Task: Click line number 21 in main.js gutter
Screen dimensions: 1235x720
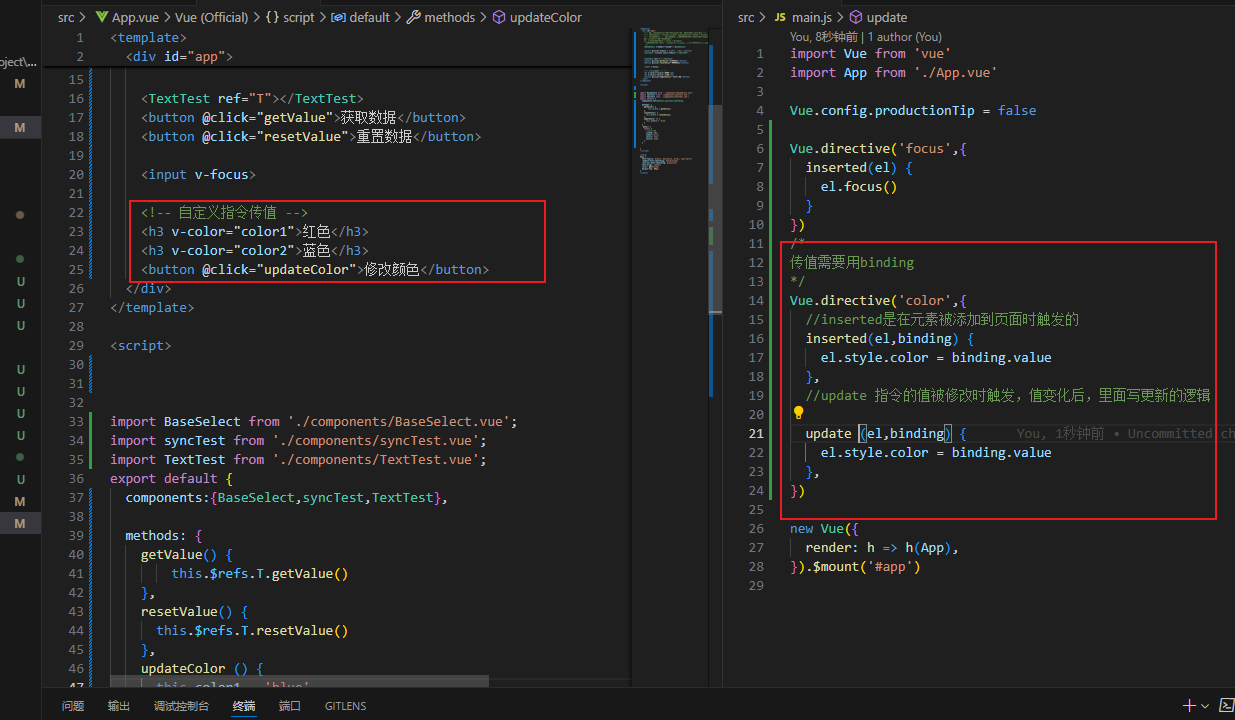Action: pyautogui.click(x=756, y=433)
